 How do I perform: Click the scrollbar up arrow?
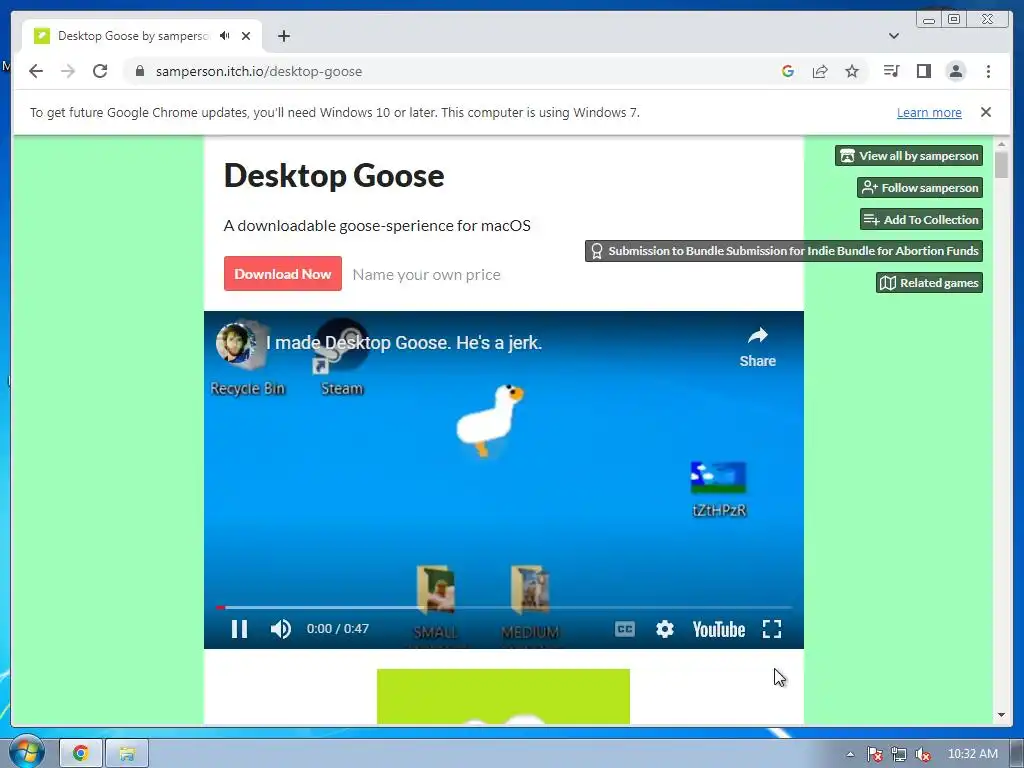coord(1001,144)
